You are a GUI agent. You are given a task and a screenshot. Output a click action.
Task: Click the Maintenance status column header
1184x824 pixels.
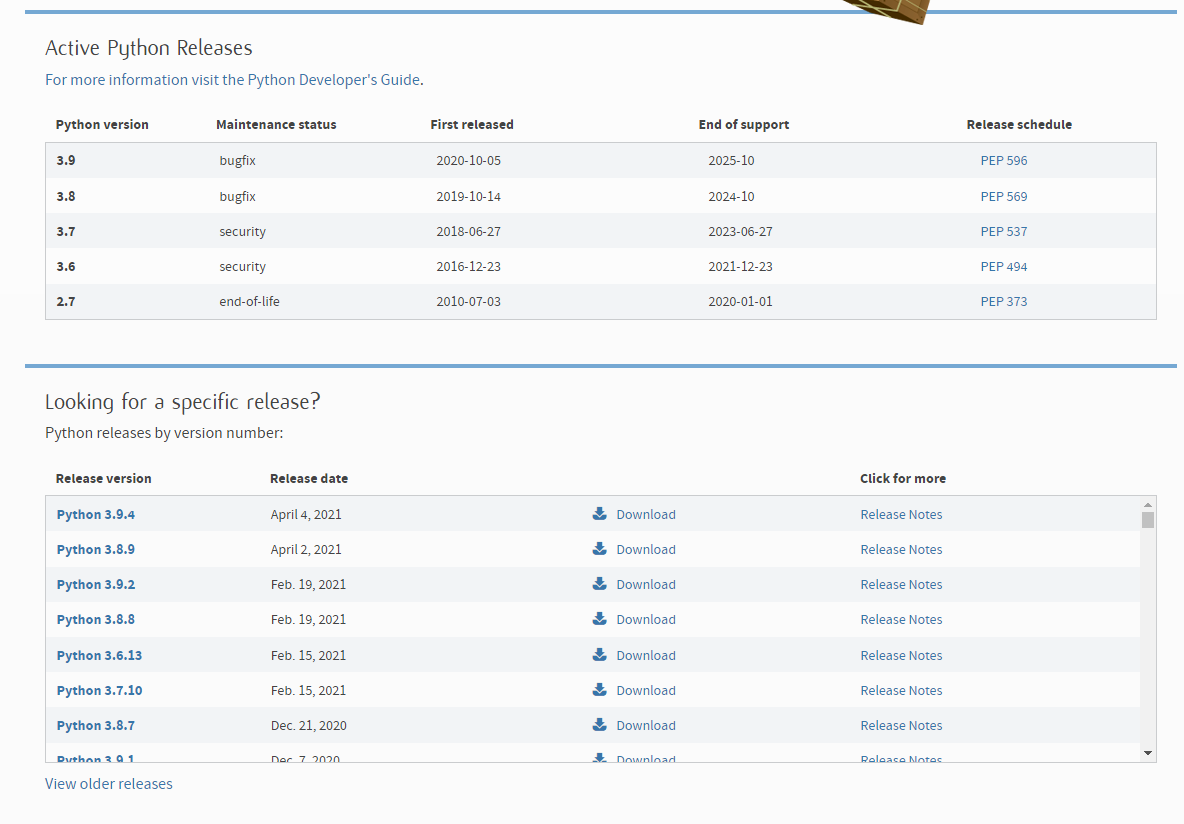pyautogui.click(x=276, y=125)
